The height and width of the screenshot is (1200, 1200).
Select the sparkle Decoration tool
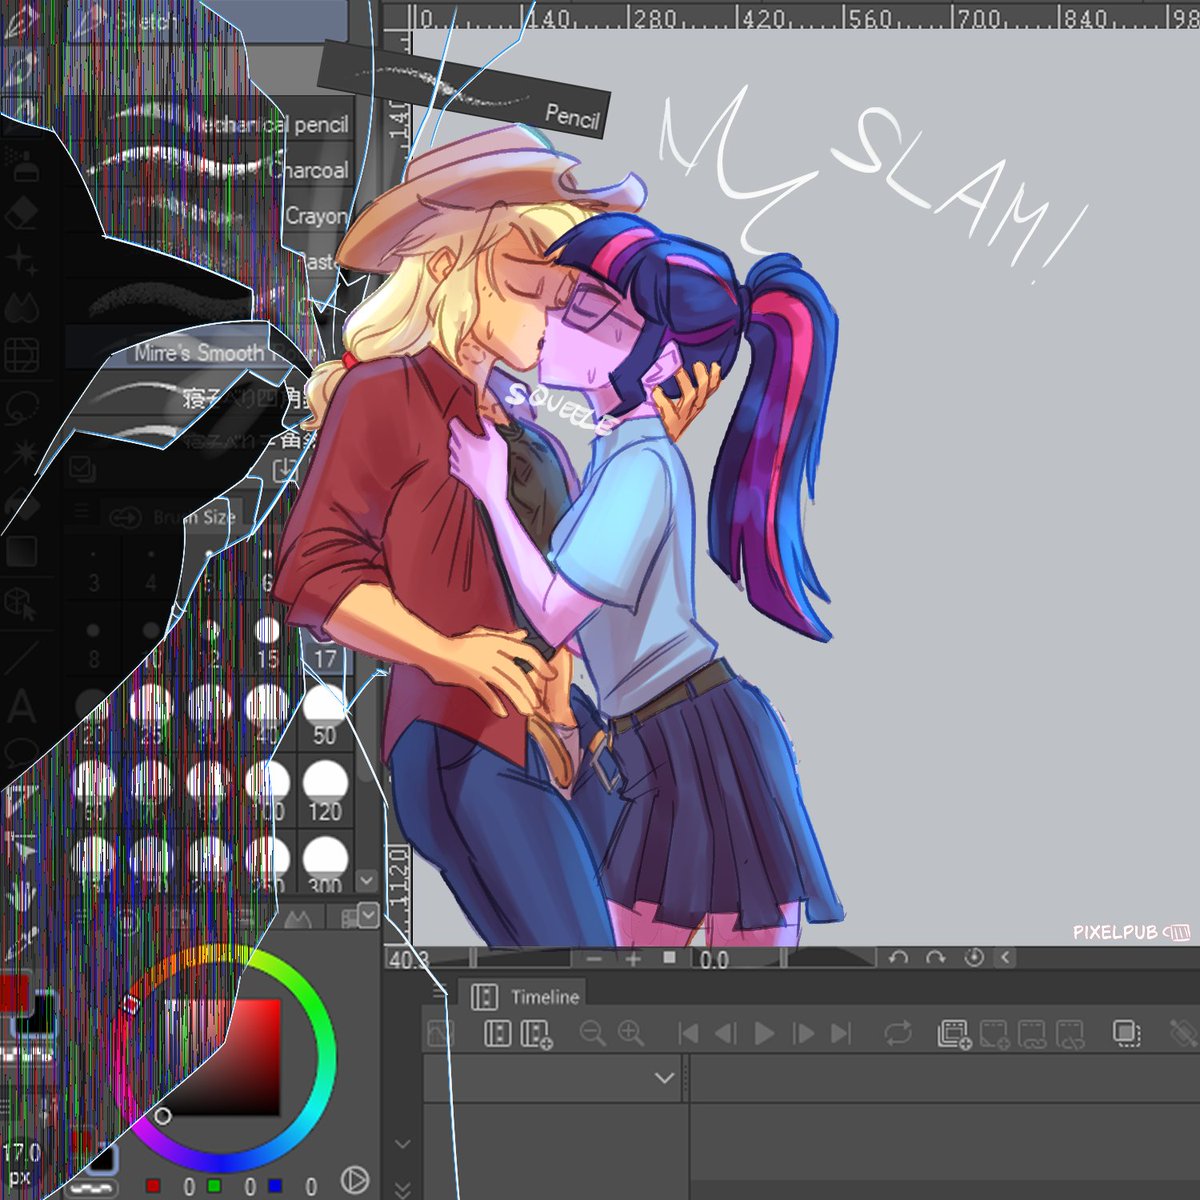(x=21, y=260)
